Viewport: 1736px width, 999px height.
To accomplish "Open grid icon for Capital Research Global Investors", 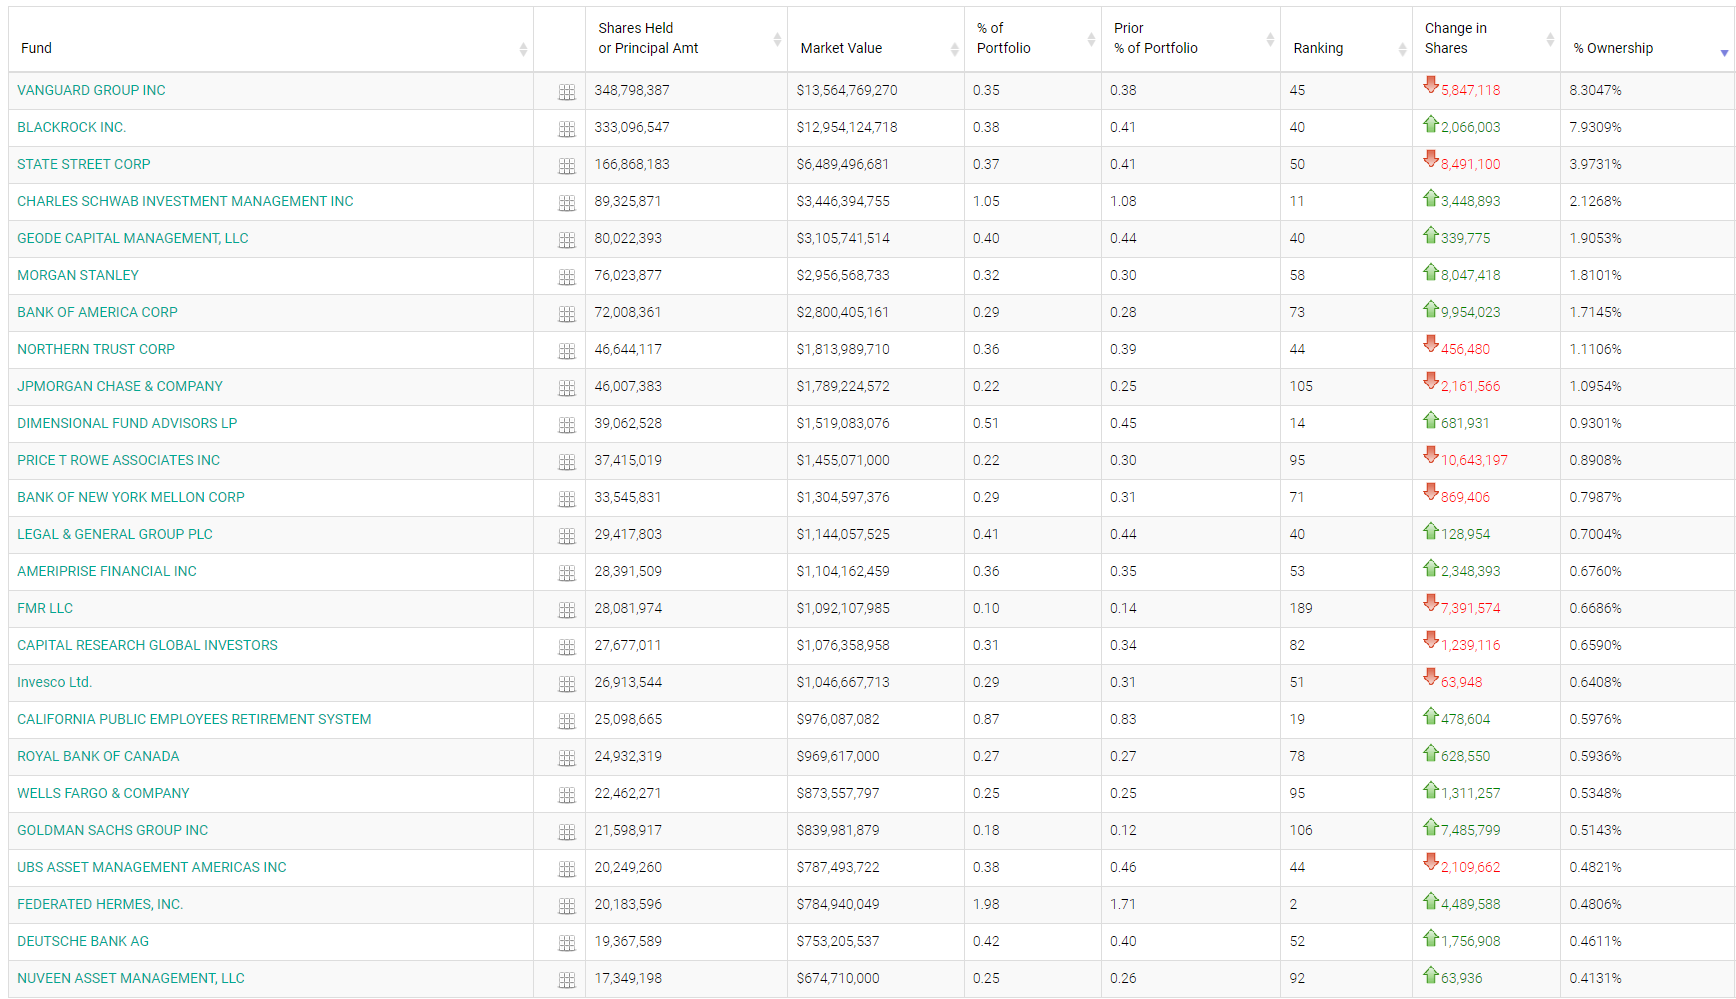I will [567, 647].
